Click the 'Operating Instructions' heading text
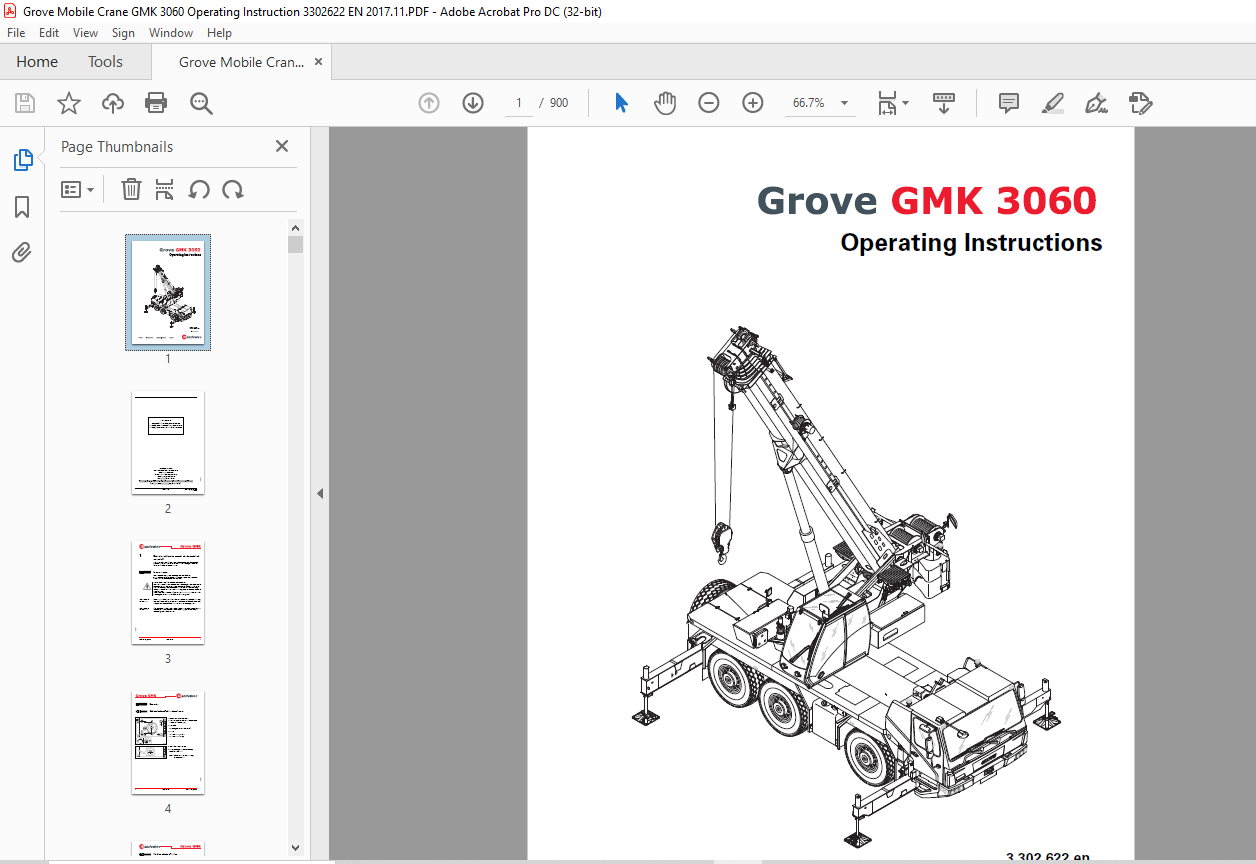This screenshot has width=1256, height=864. coord(971,243)
